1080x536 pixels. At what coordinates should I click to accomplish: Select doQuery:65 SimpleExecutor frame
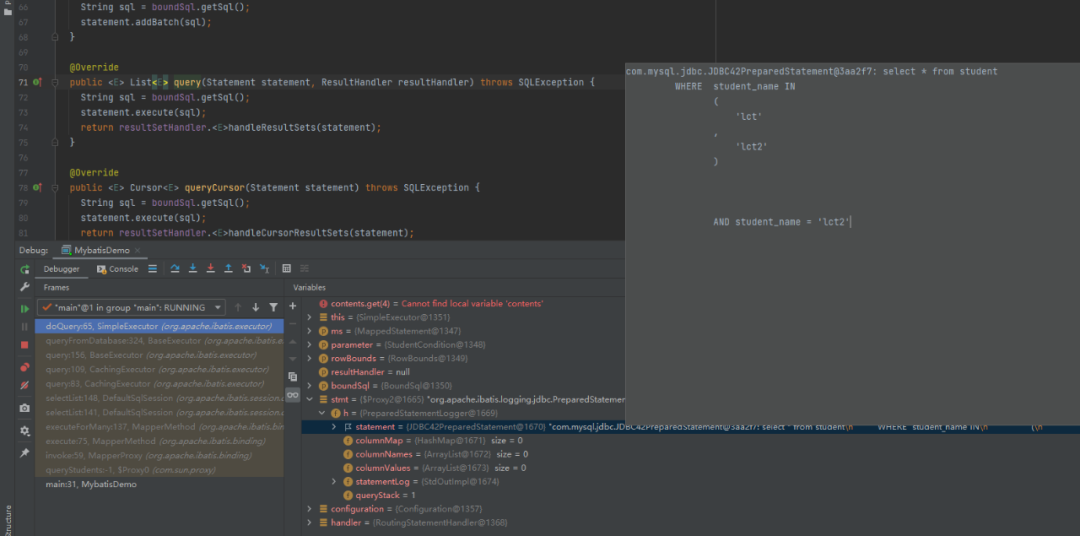[x=159, y=327]
